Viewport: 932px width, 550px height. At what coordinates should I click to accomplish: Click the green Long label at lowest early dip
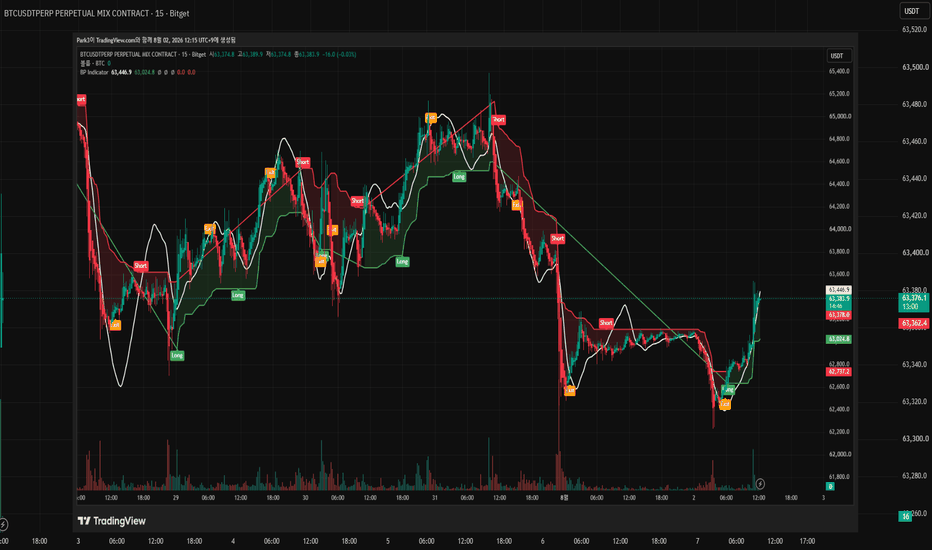[x=177, y=356]
